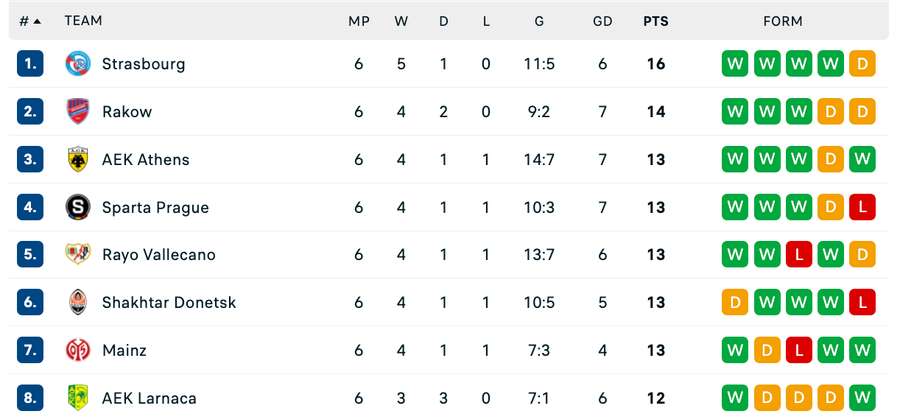Image resolution: width=900 pixels, height=417 pixels.
Task: Click the Shakhtar Donetsk club crest
Action: coord(78,302)
